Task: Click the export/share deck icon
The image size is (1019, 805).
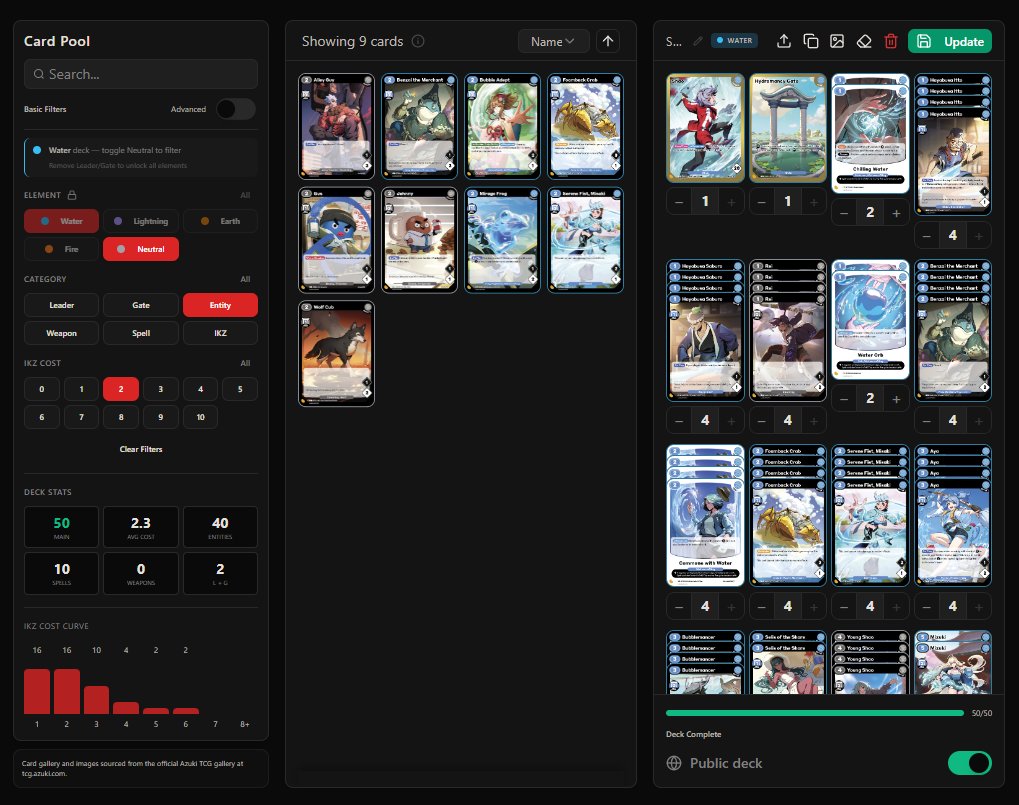Action: click(x=784, y=42)
